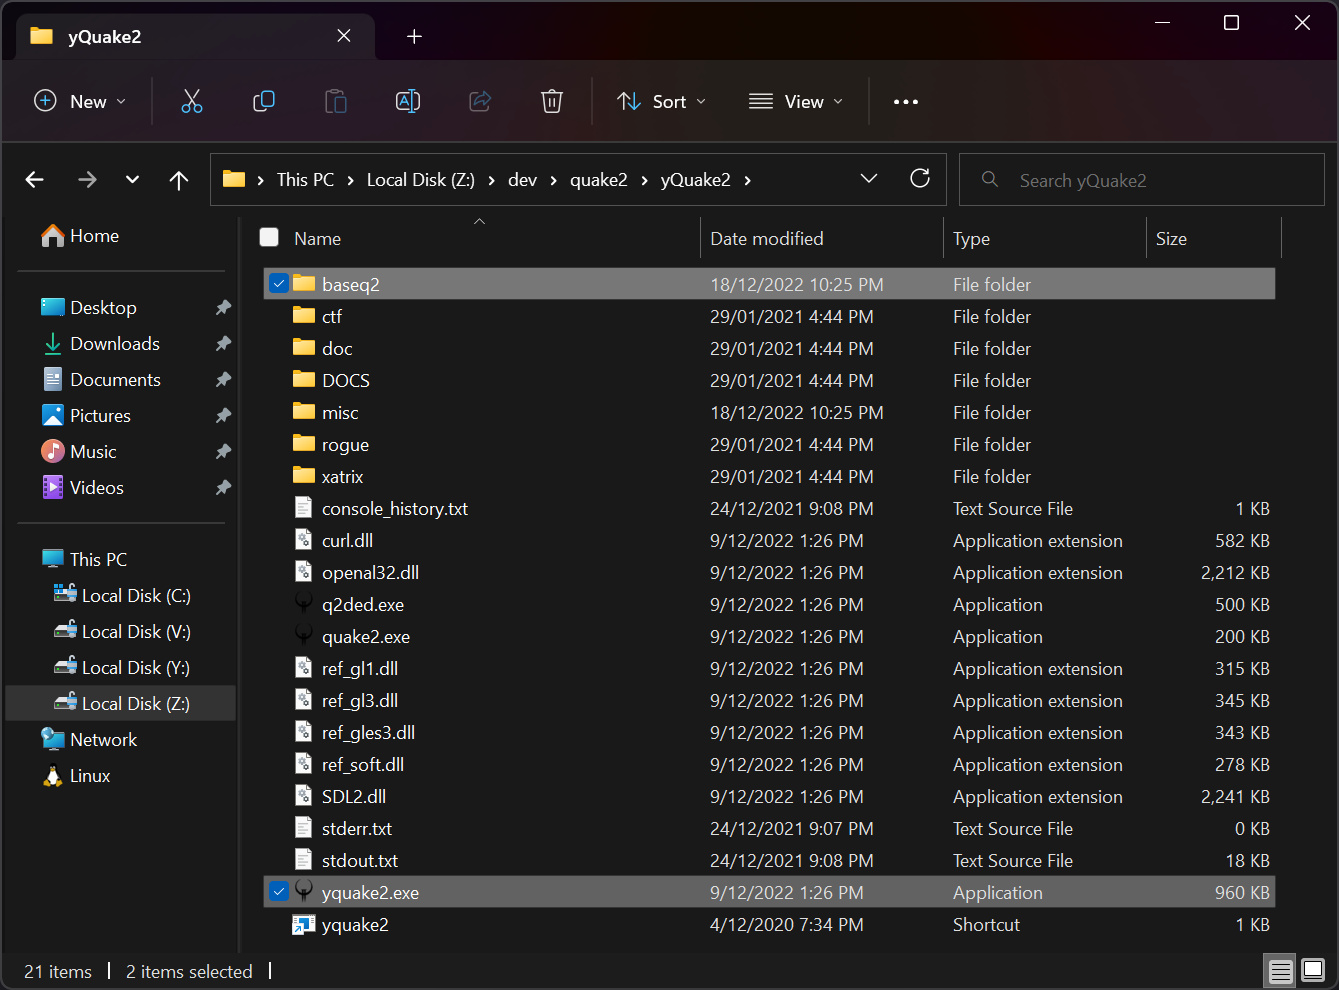
Task: Select Local Disk (V:) in sidebar
Action: 122,632
